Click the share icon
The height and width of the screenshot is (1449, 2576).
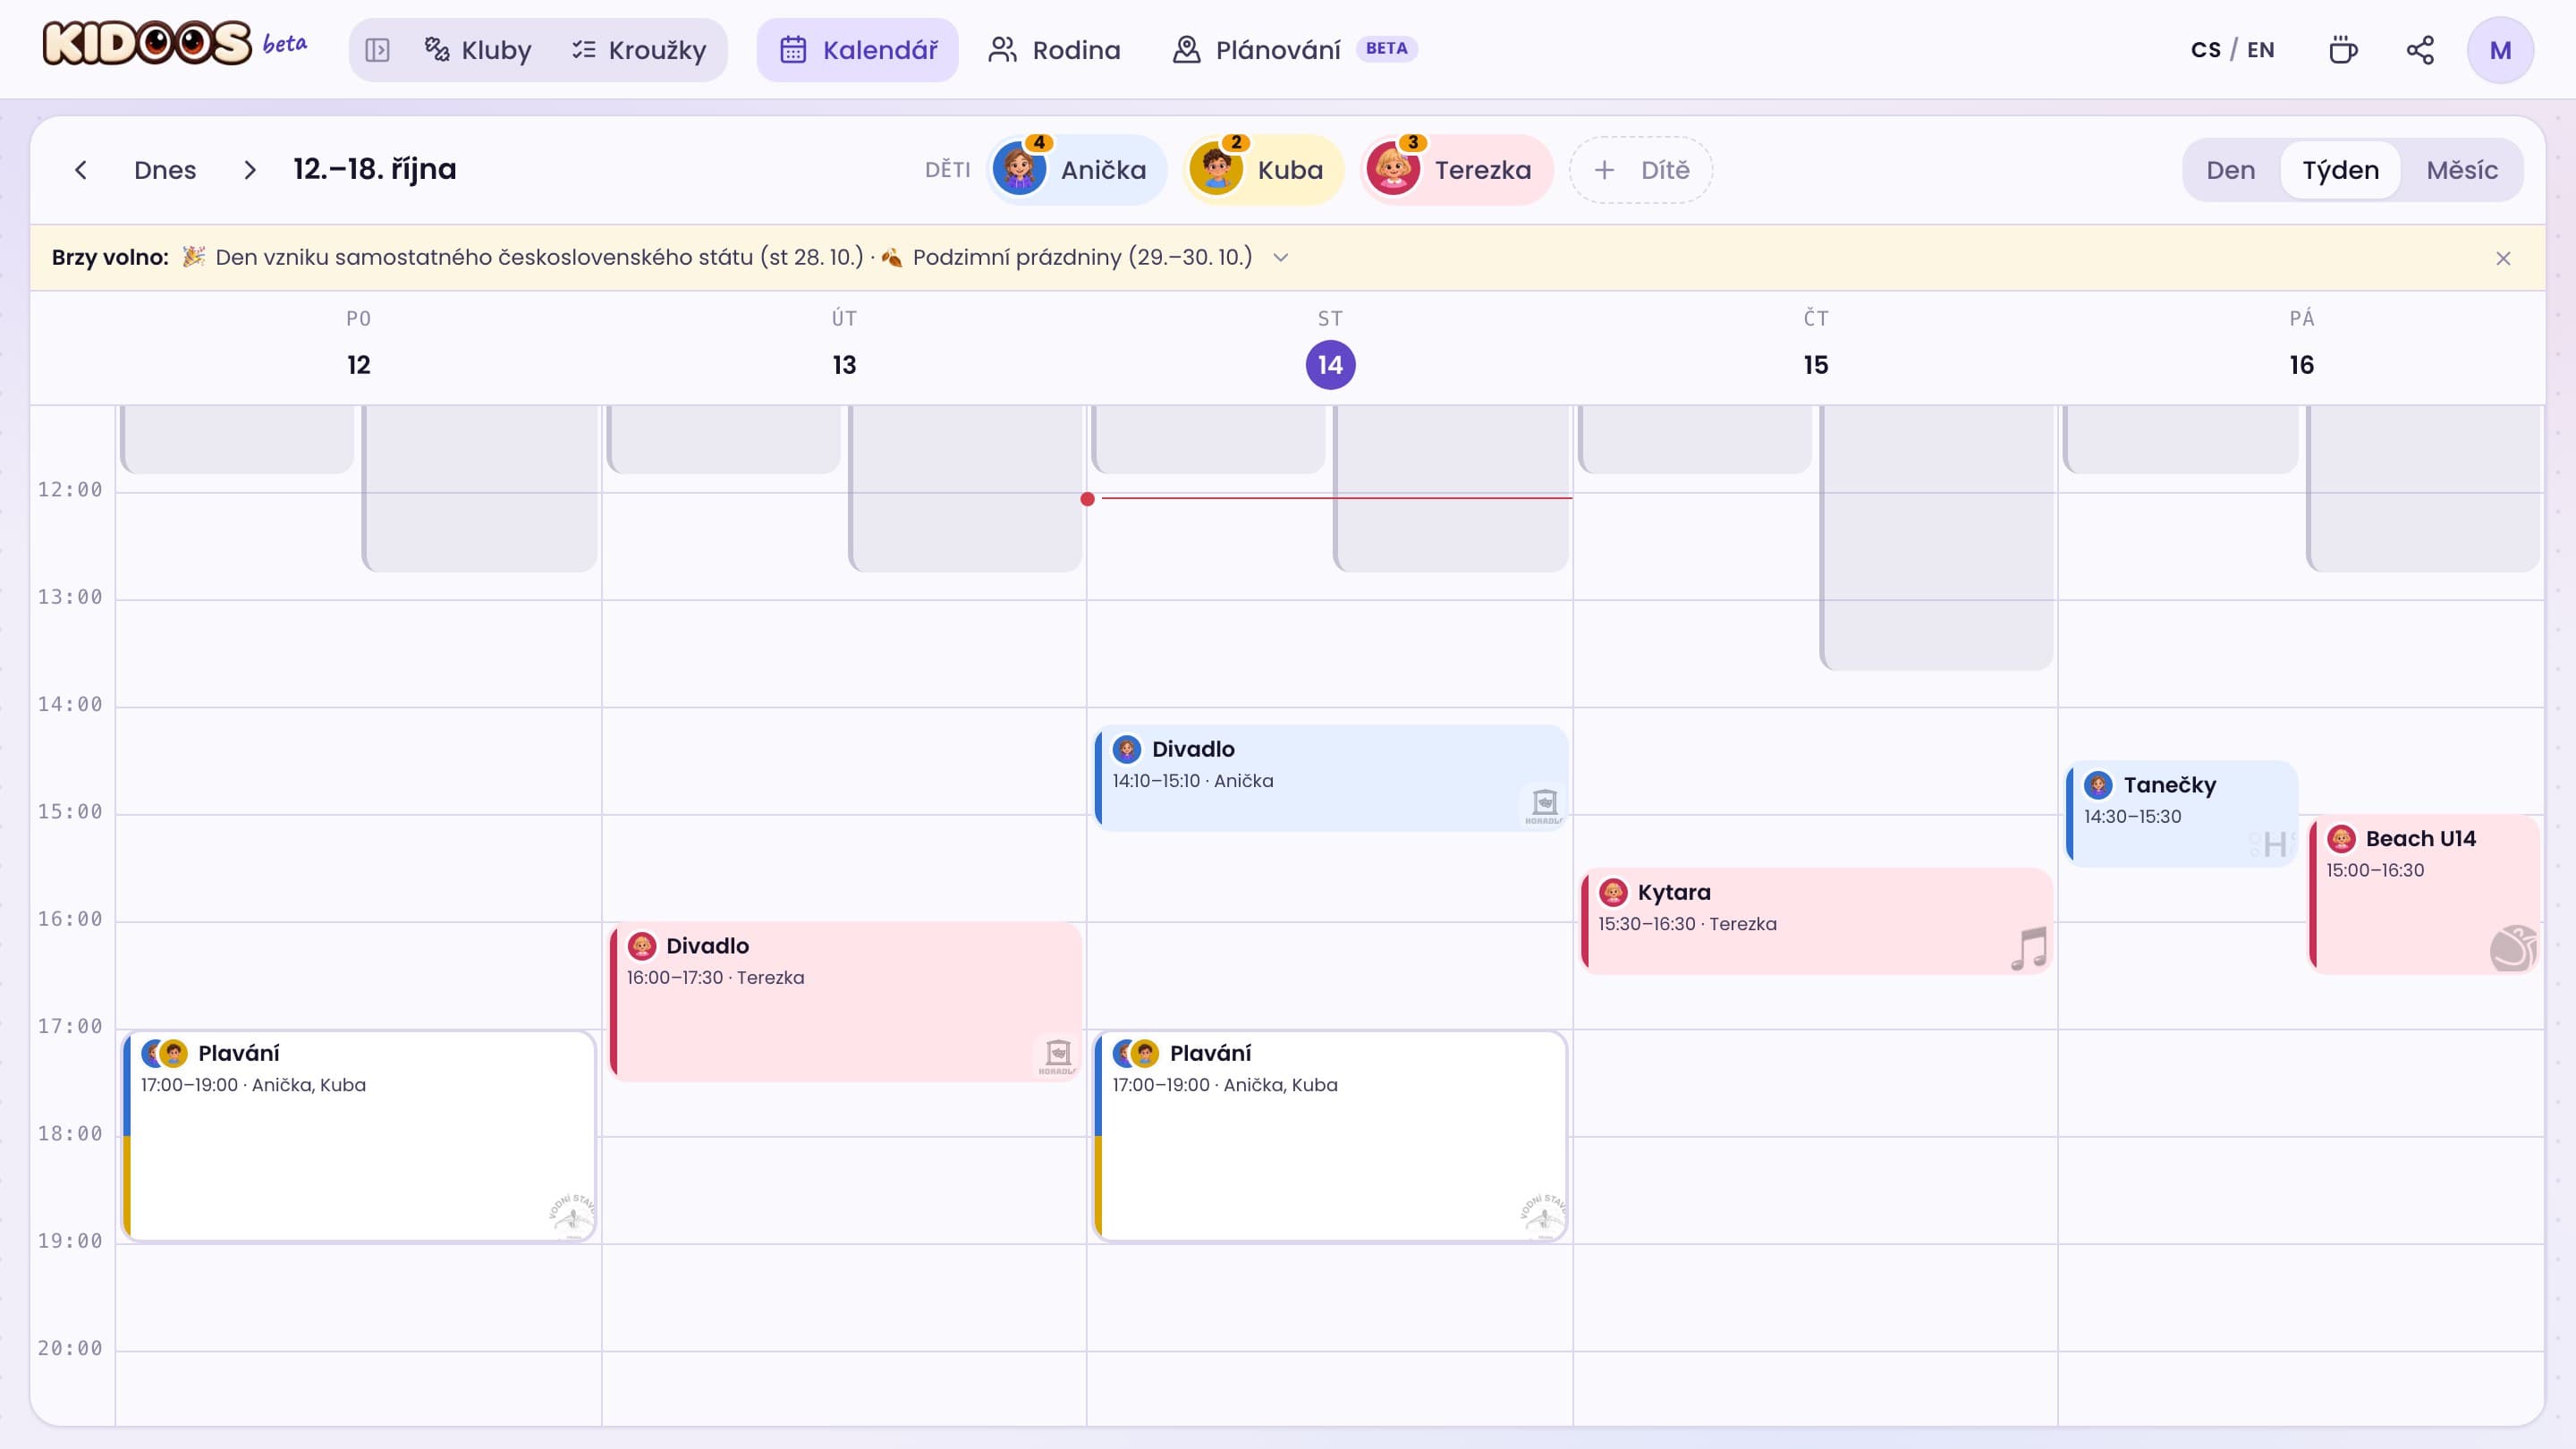(x=2420, y=50)
